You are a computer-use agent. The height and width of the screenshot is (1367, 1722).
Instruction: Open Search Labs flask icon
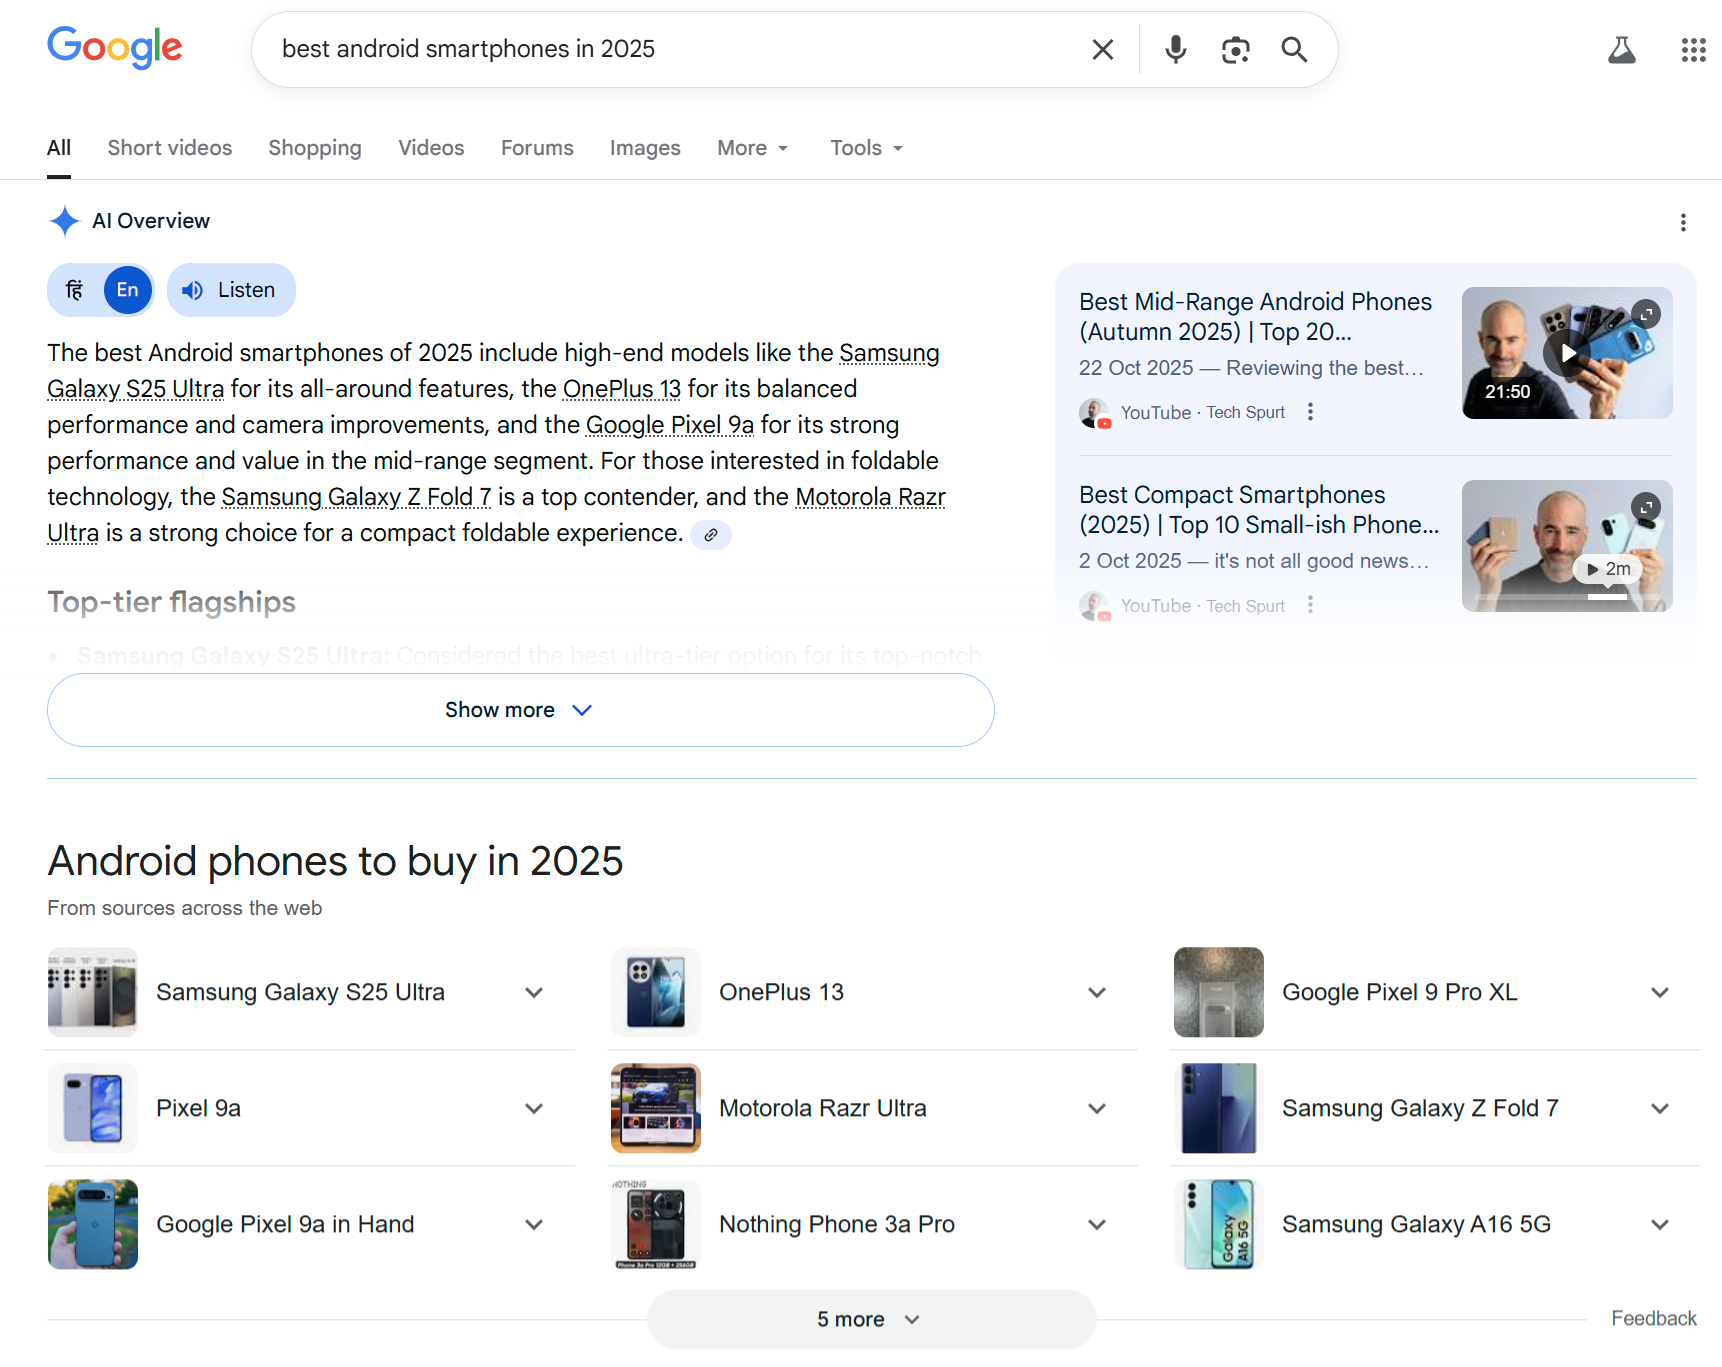[1621, 50]
